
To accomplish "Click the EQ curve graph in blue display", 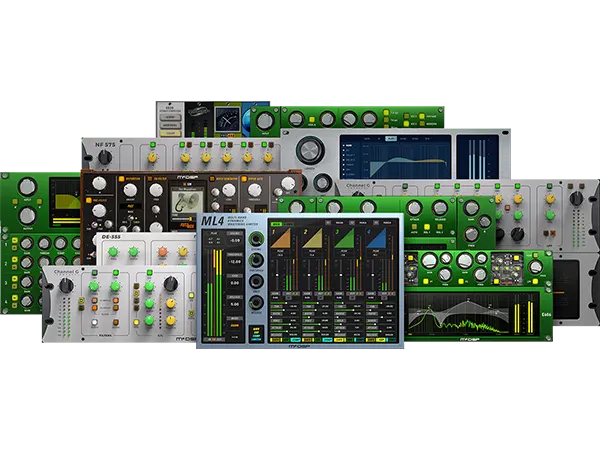I will [x=406, y=161].
